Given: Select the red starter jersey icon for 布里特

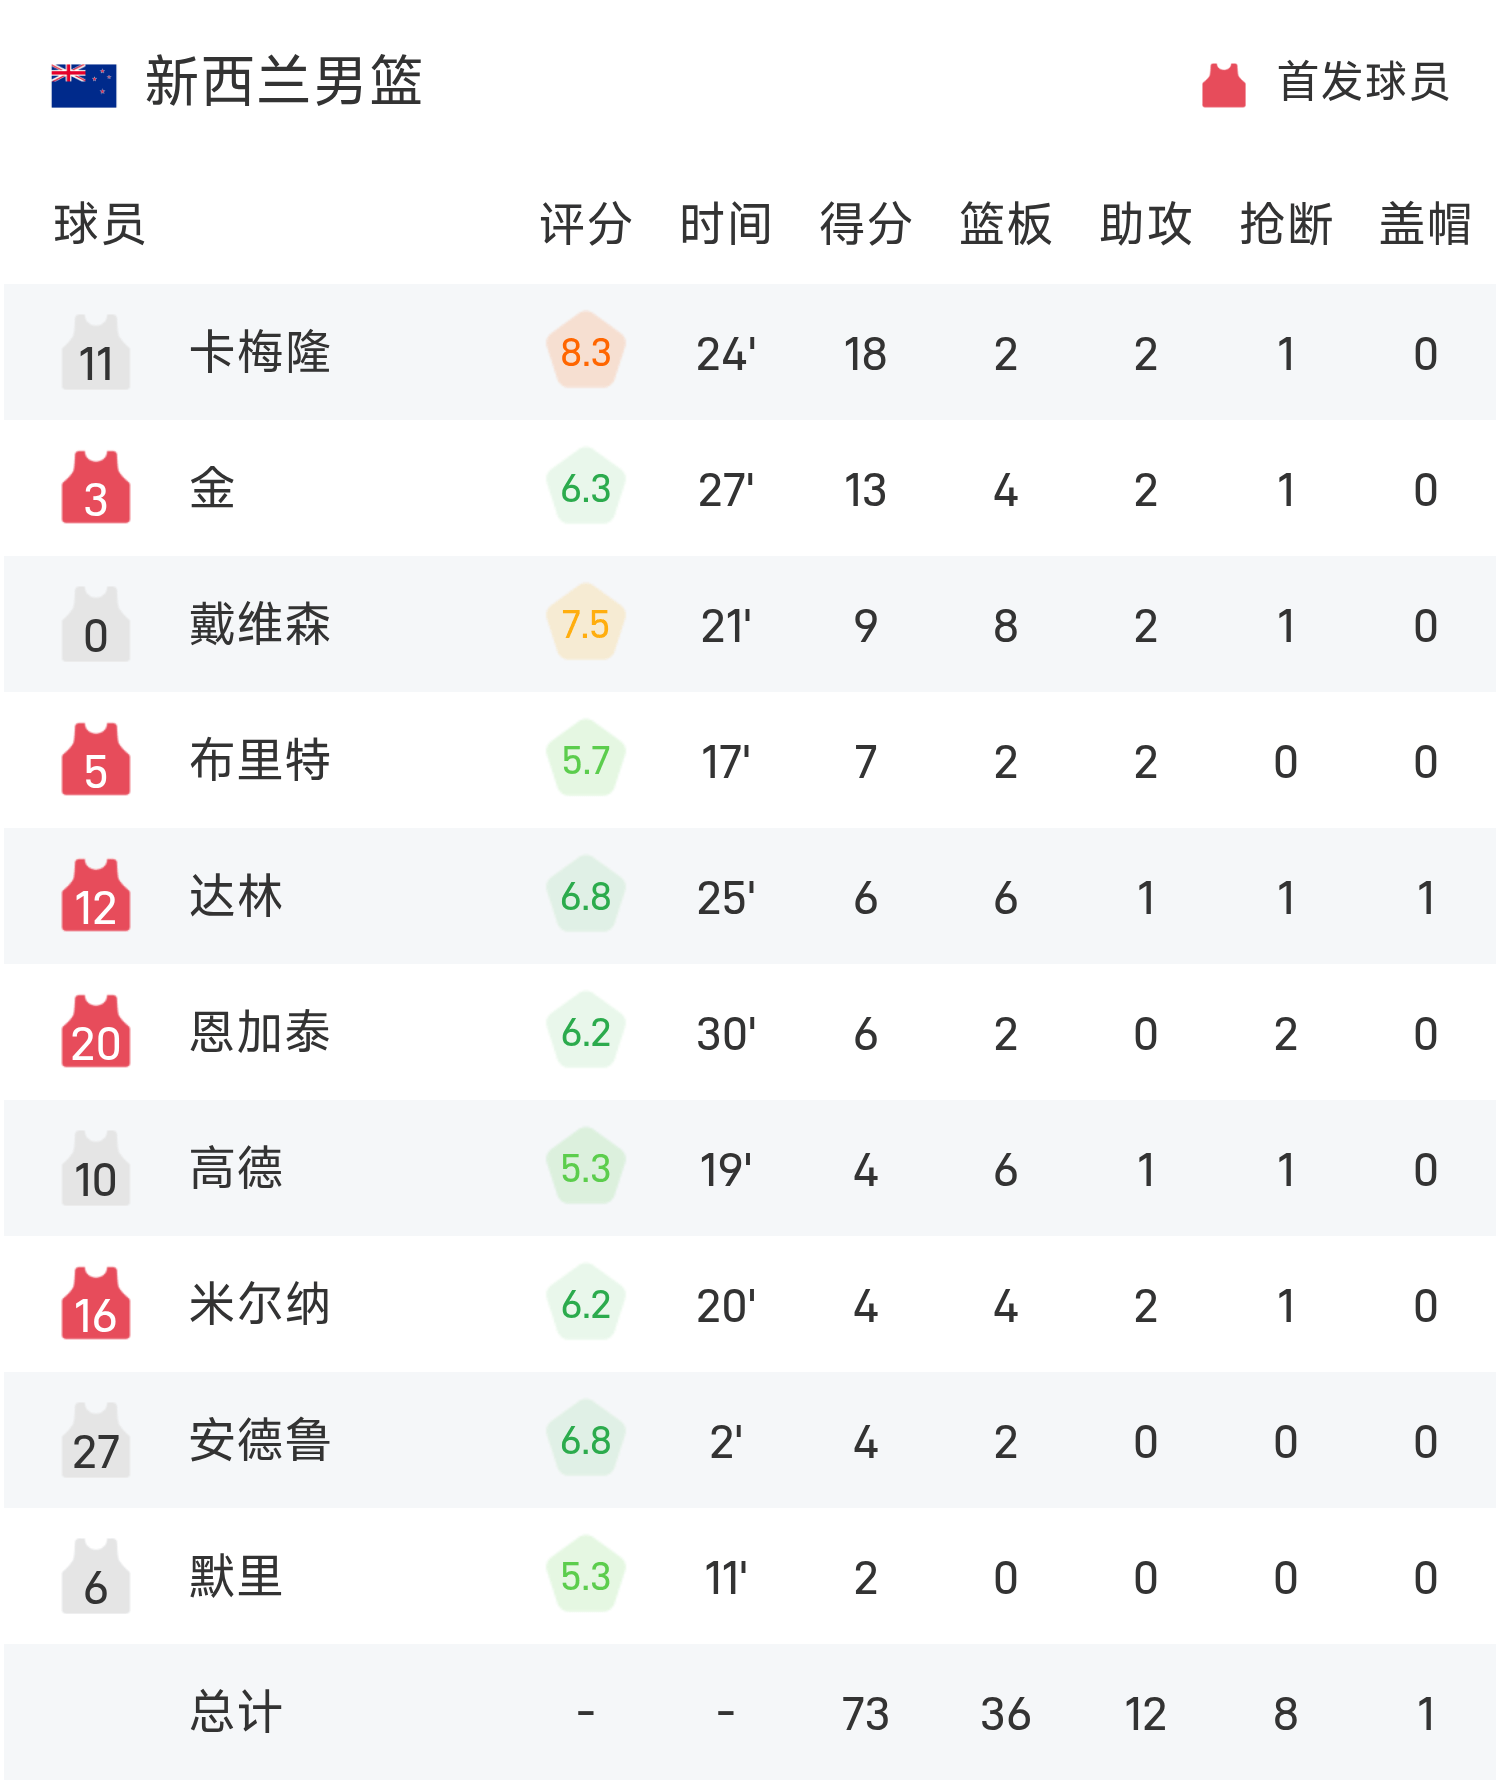Looking at the screenshot, I should [95, 760].
